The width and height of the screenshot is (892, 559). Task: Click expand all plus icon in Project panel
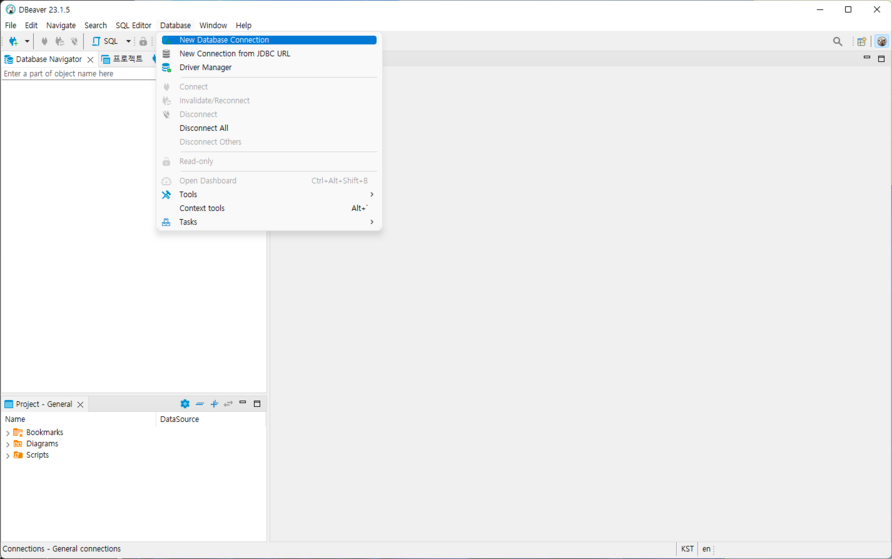pyautogui.click(x=214, y=404)
